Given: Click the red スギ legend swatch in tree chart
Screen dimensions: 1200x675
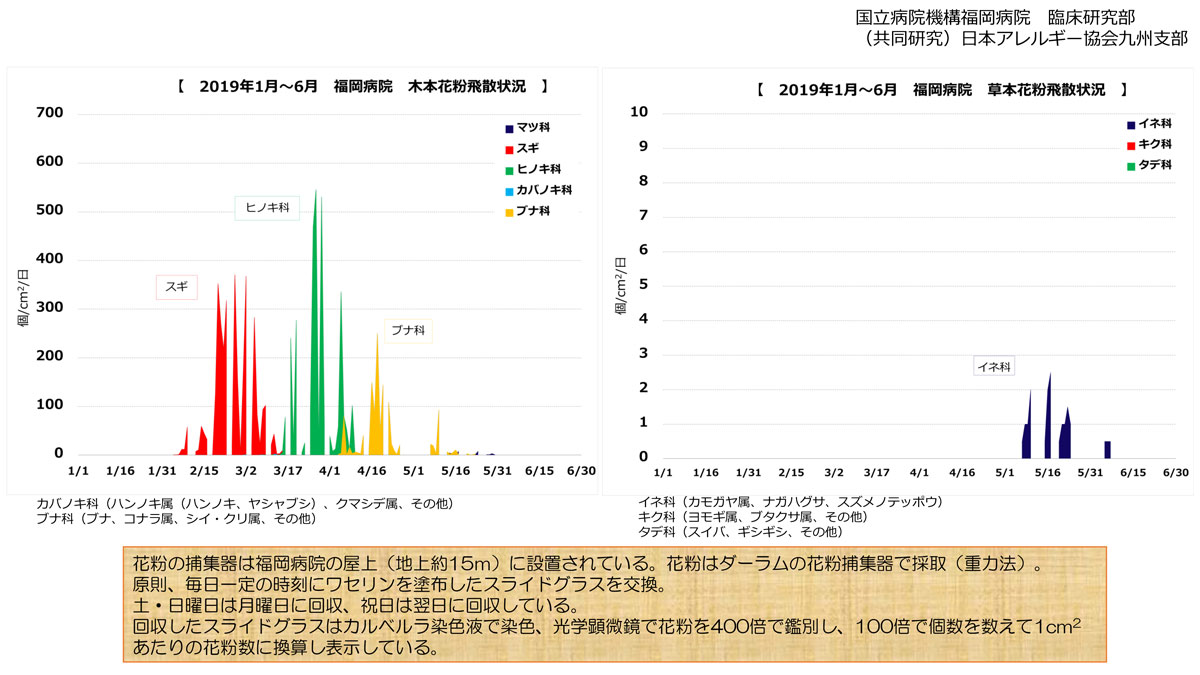Looking at the screenshot, I should click(509, 148).
